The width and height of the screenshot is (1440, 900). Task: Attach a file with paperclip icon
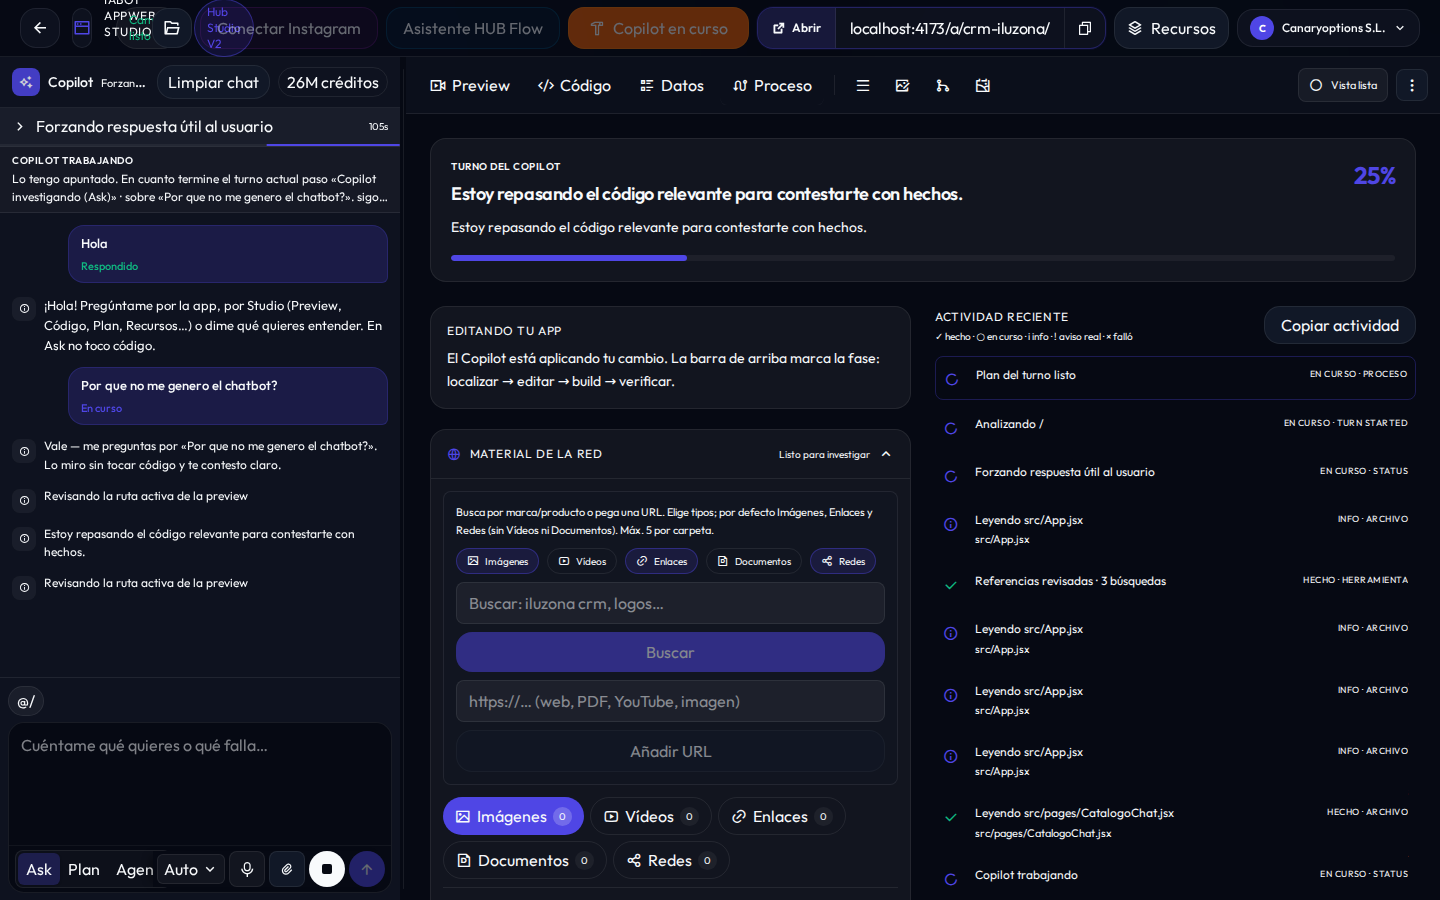[x=287, y=869]
